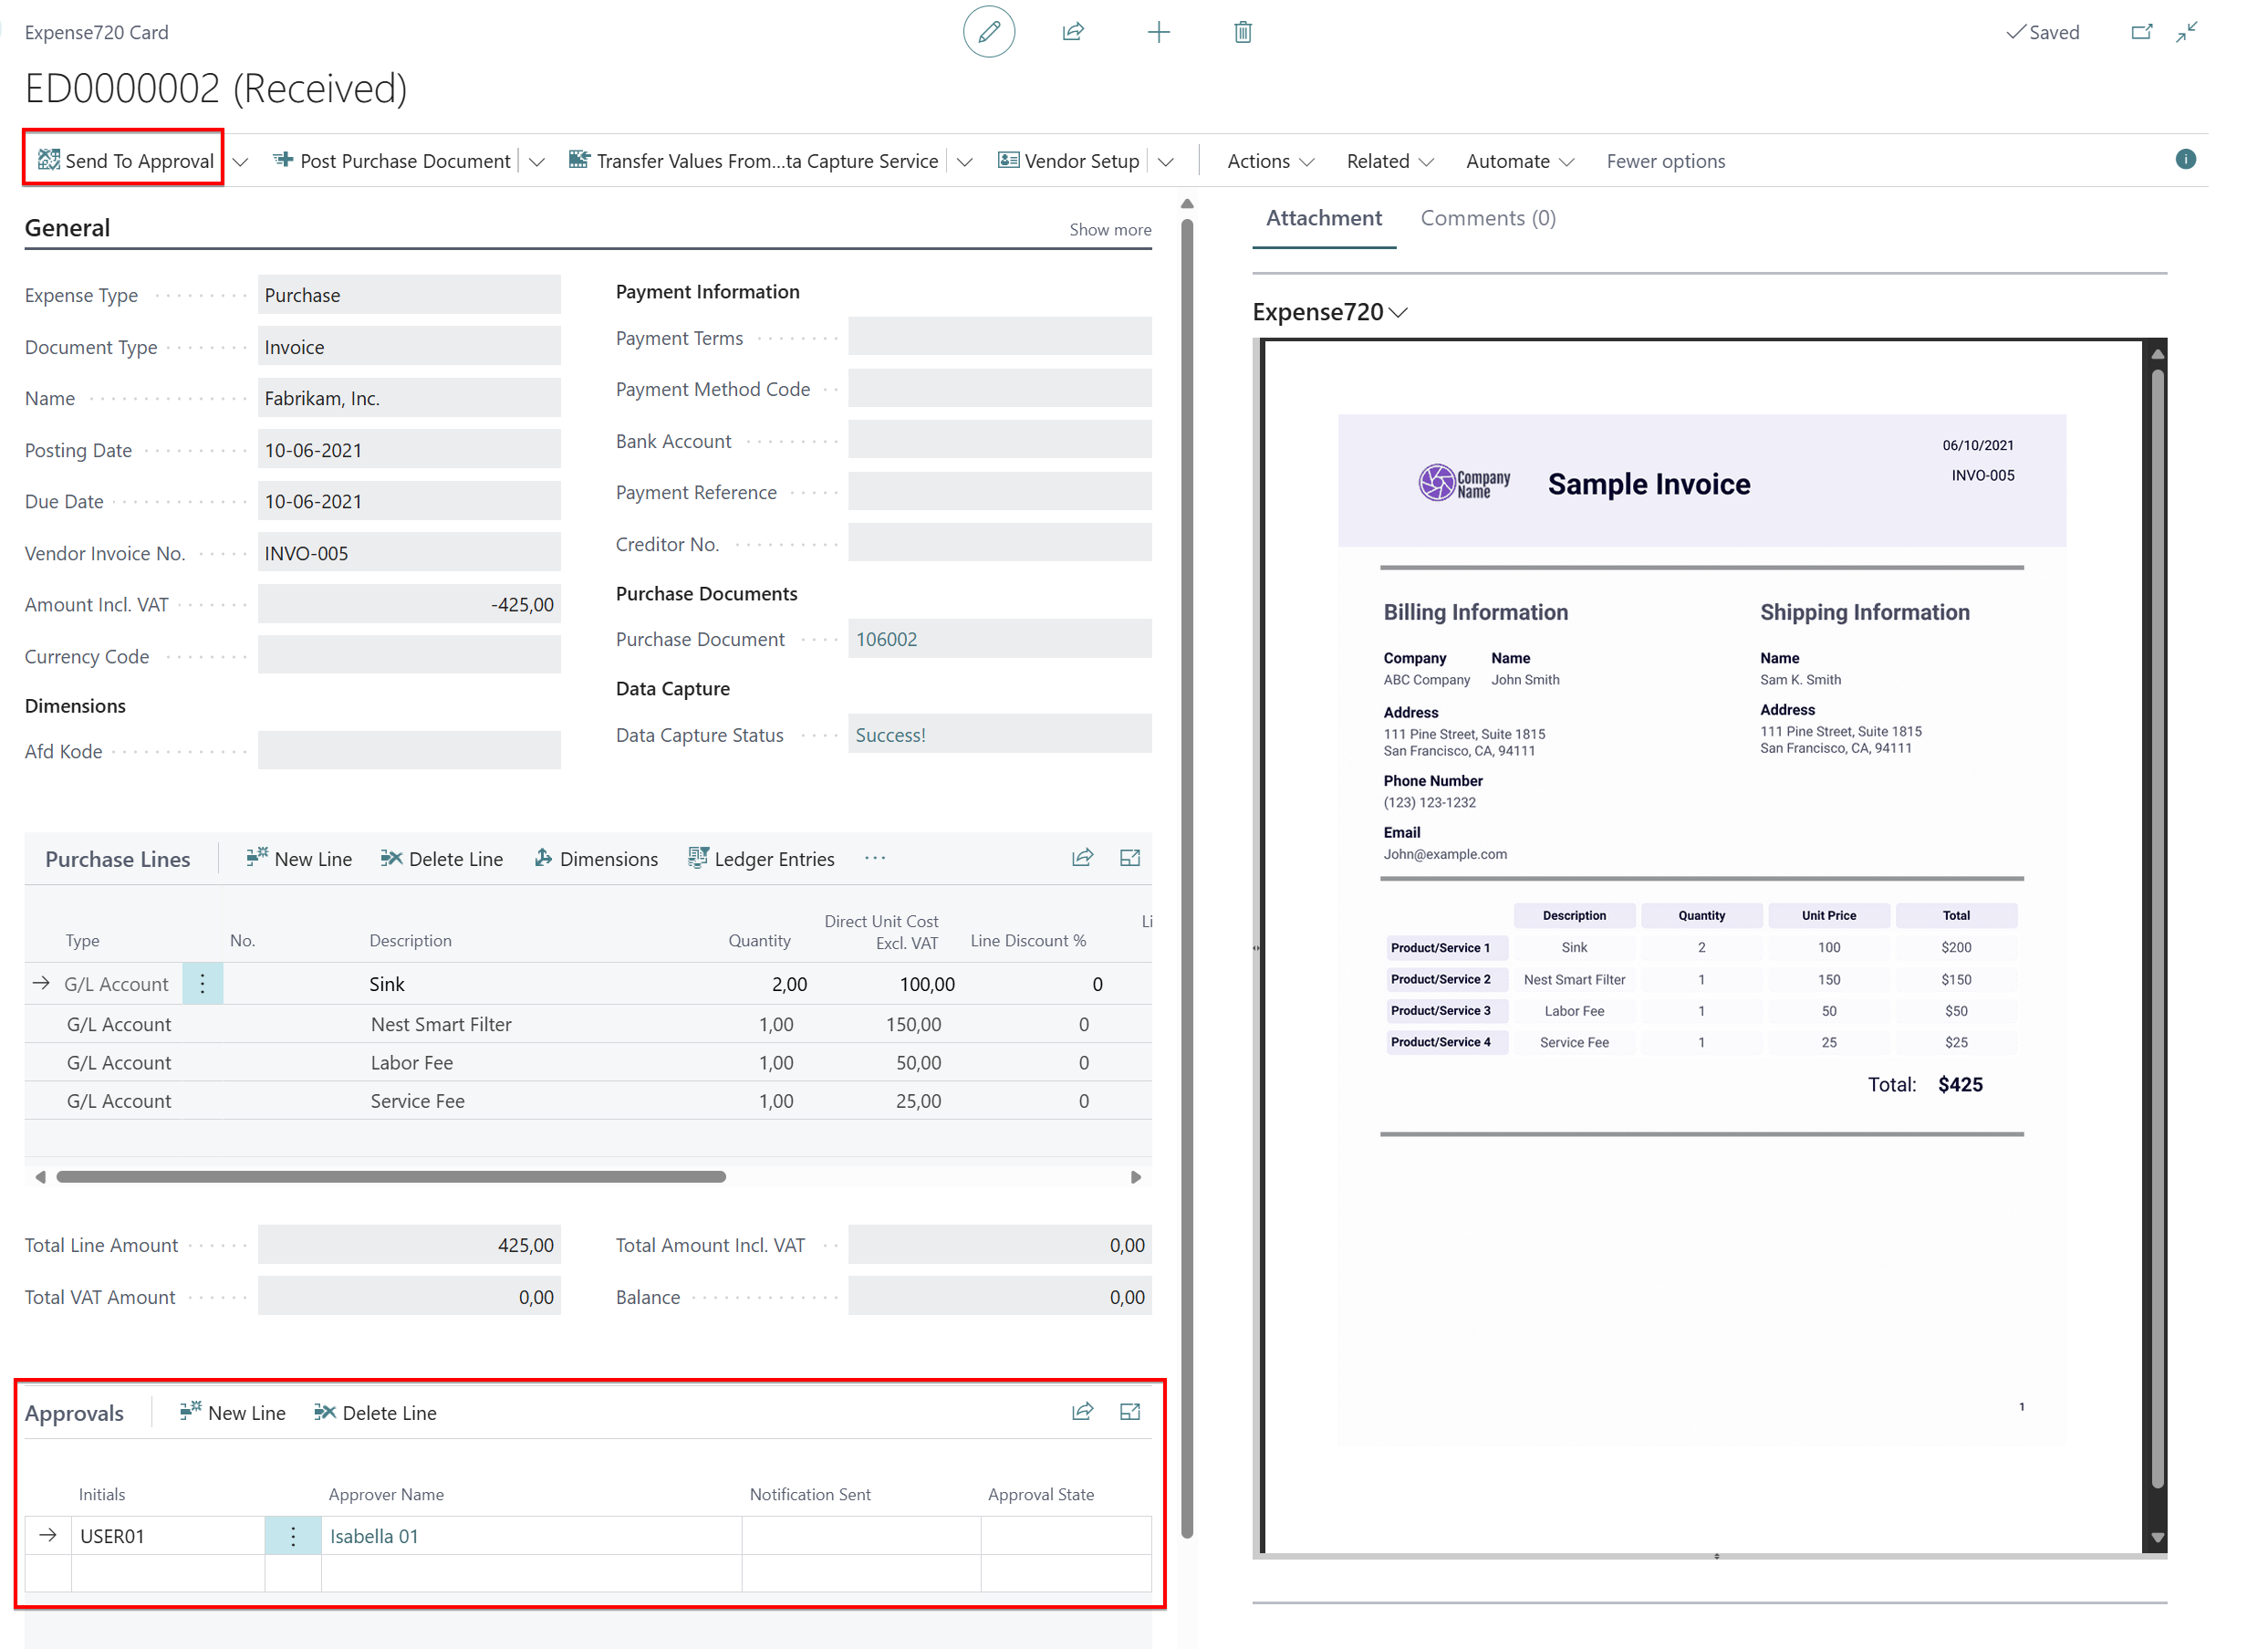Click the attachment viewer vertical scrollbar

point(2157,930)
